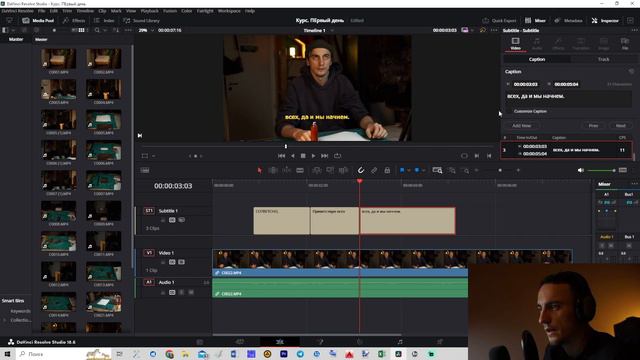Open Inspector panel three-dot options menu
The height and width of the screenshot is (360, 640).
coord(634,30)
